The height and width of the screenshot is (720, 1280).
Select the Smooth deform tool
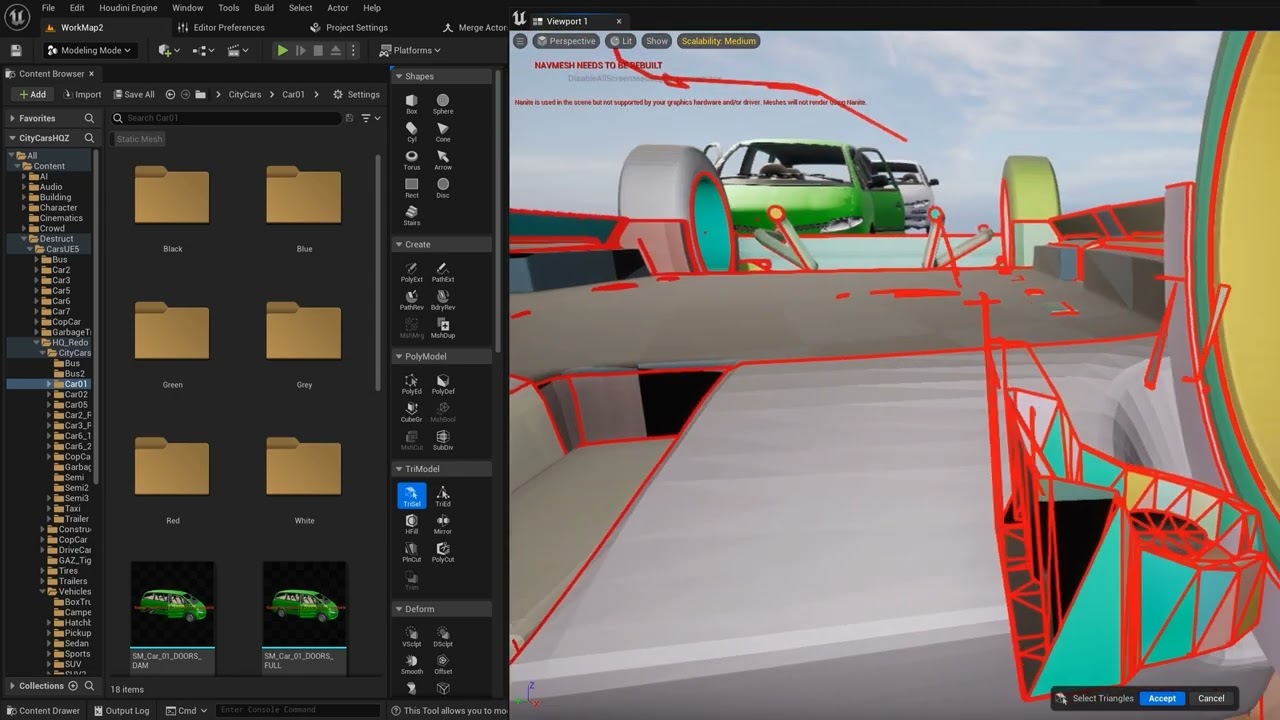411,664
